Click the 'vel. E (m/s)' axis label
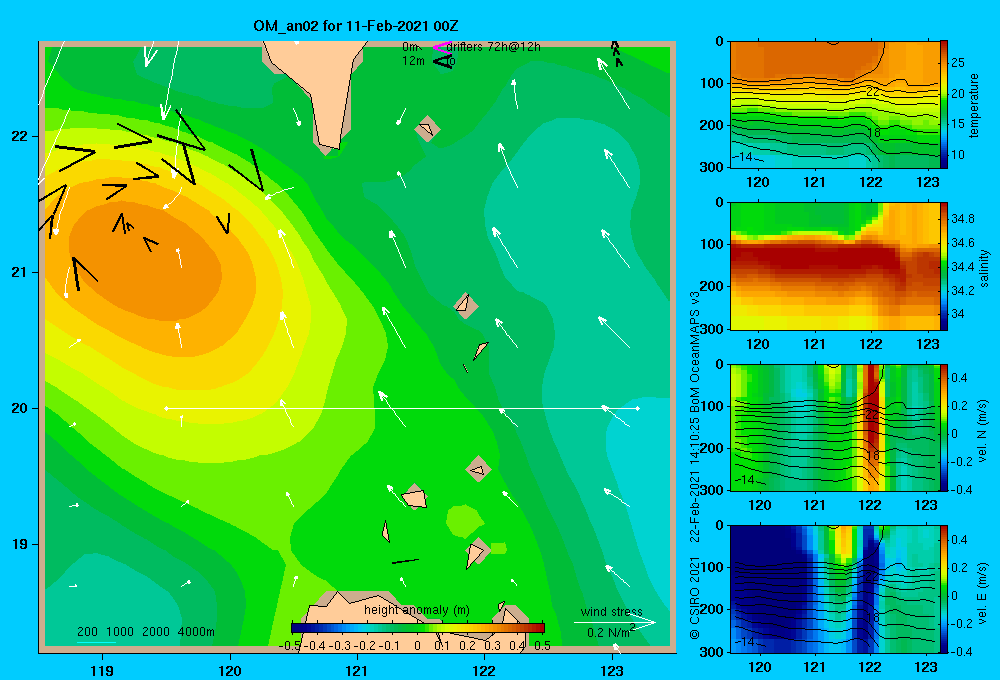This screenshot has width=1000, height=680. 983,592
